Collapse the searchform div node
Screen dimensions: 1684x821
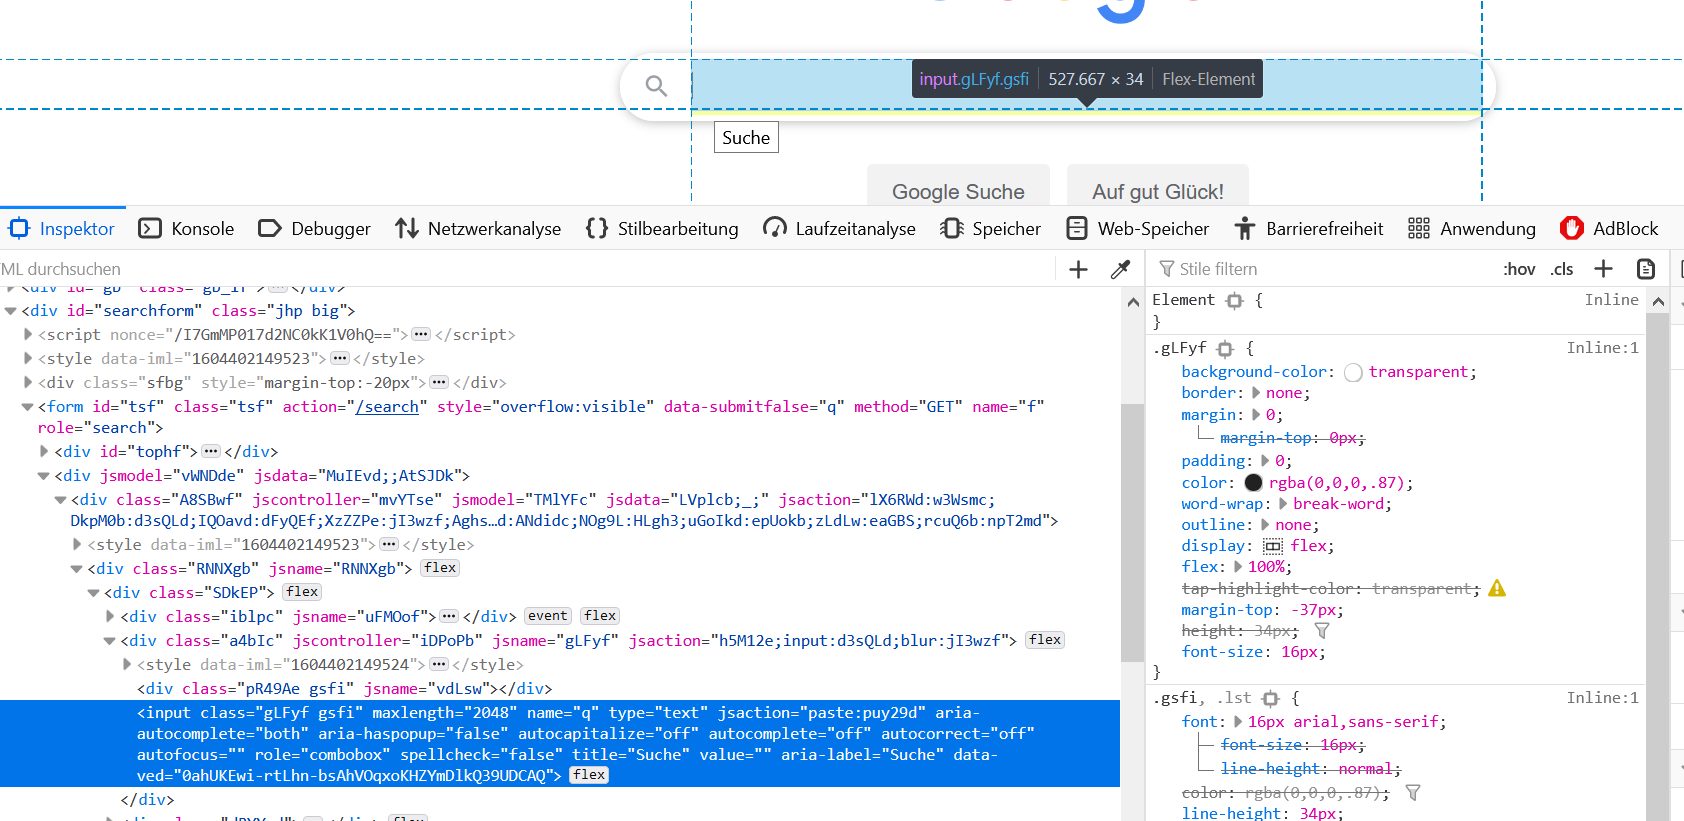[11, 311]
